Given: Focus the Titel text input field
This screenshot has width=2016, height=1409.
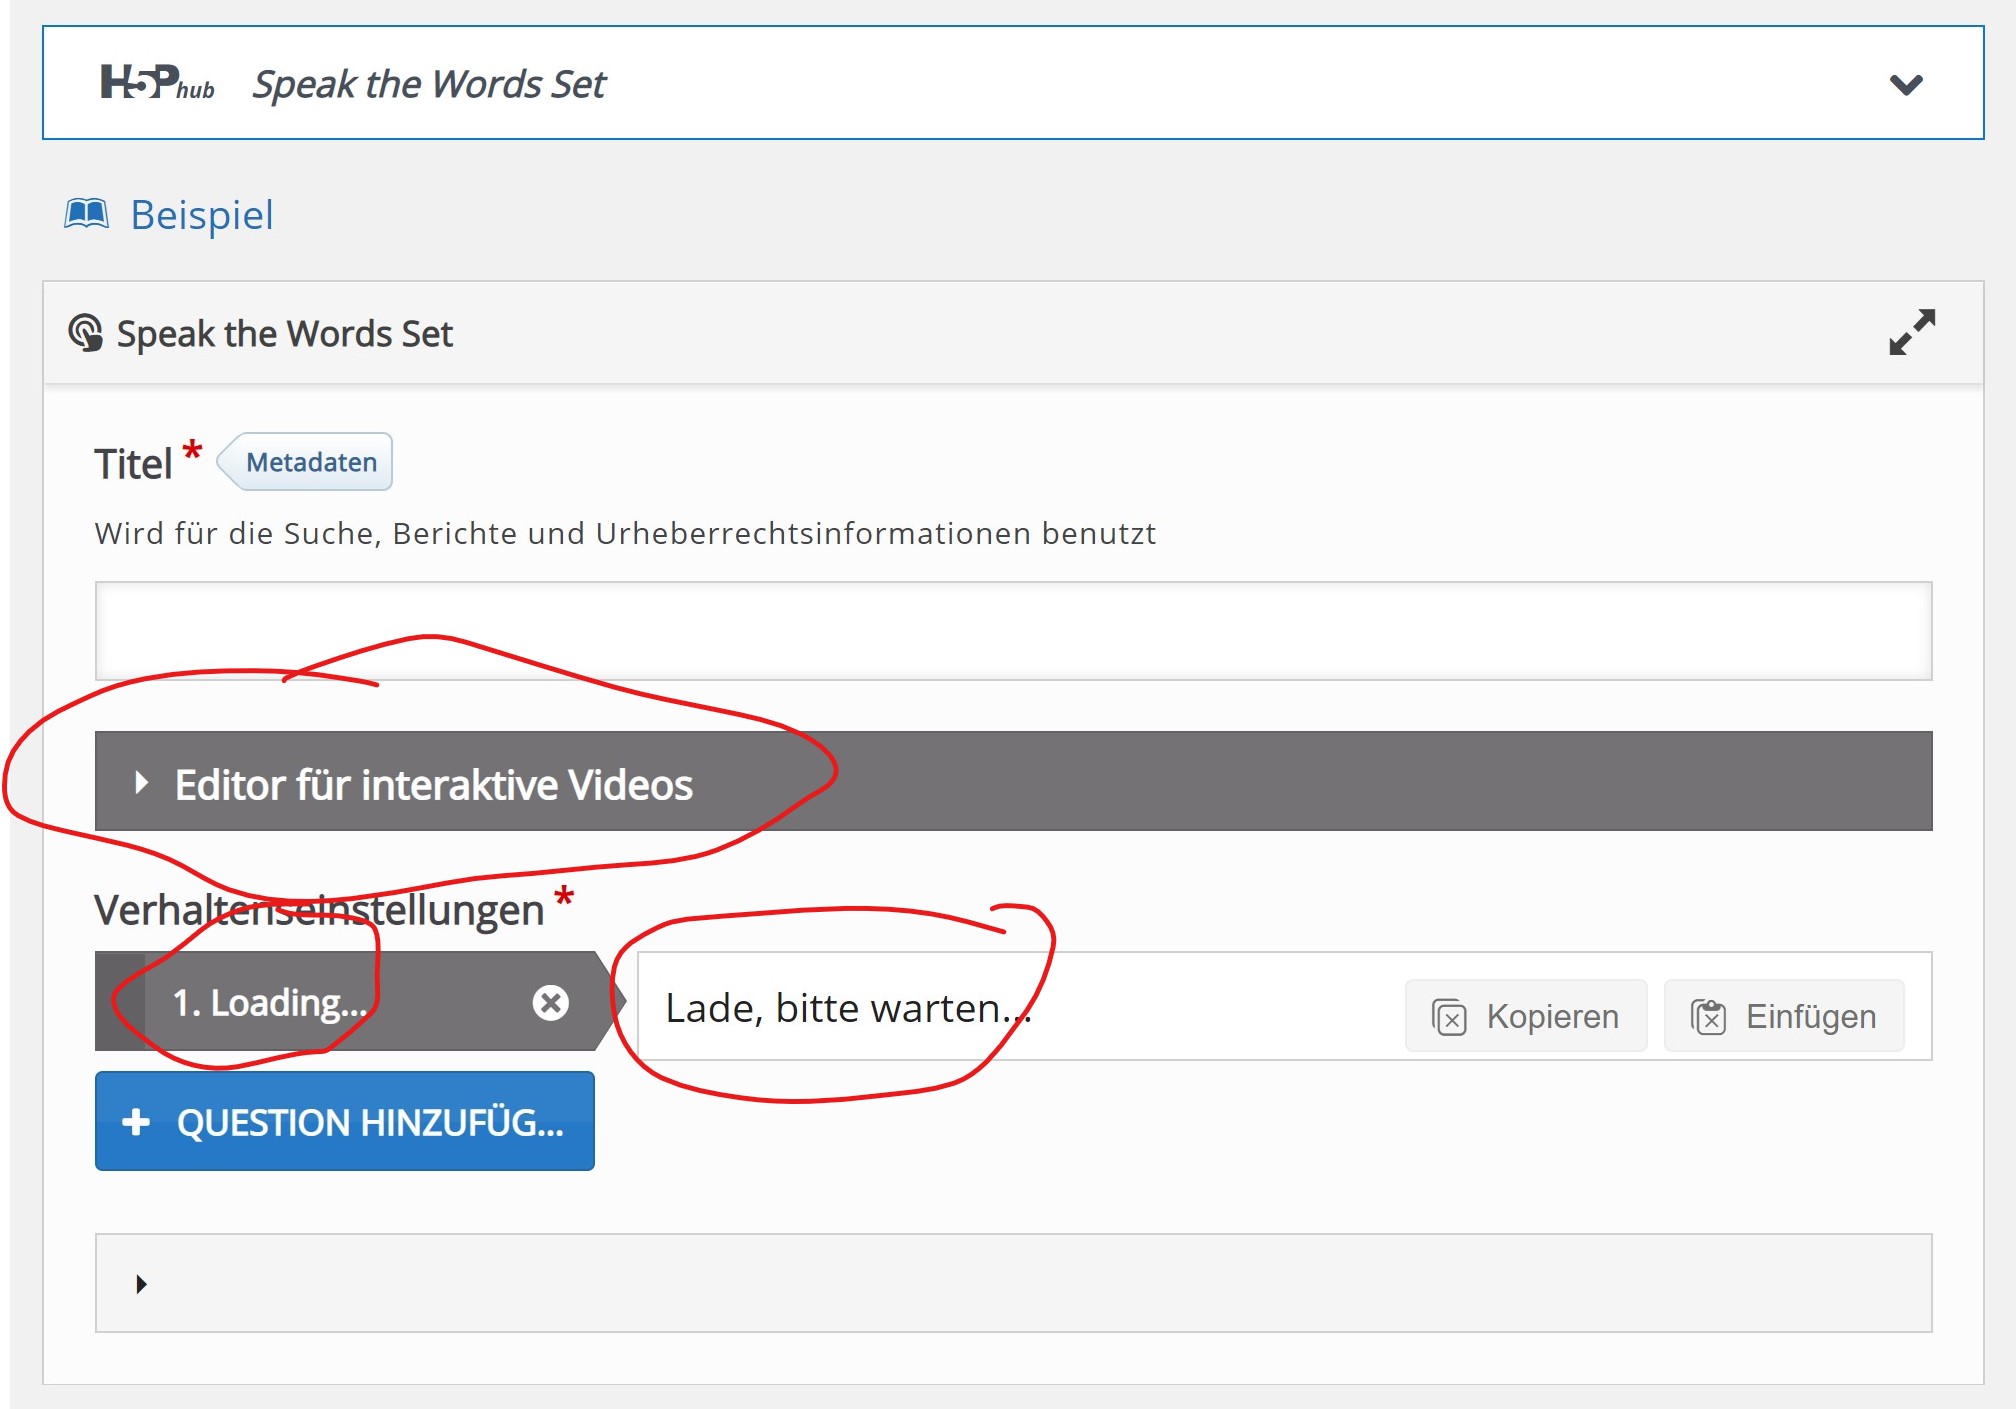Looking at the screenshot, I should (1013, 631).
